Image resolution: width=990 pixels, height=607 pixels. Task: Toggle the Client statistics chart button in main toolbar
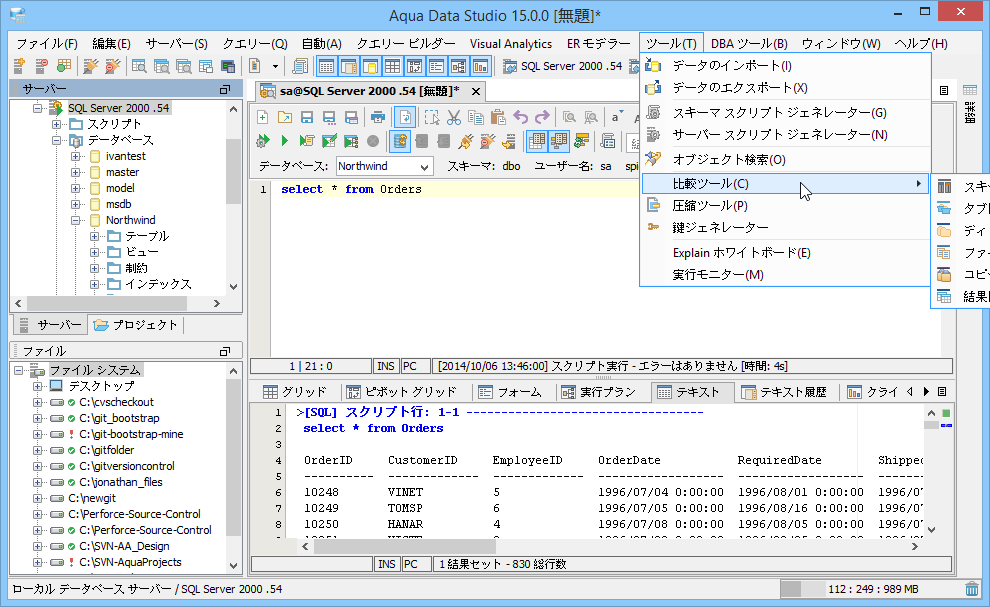tap(480, 66)
